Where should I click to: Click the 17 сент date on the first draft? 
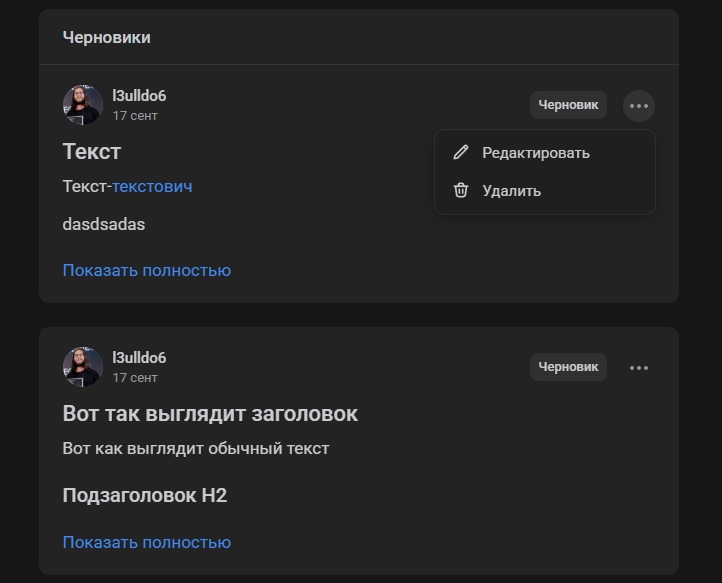[135, 116]
